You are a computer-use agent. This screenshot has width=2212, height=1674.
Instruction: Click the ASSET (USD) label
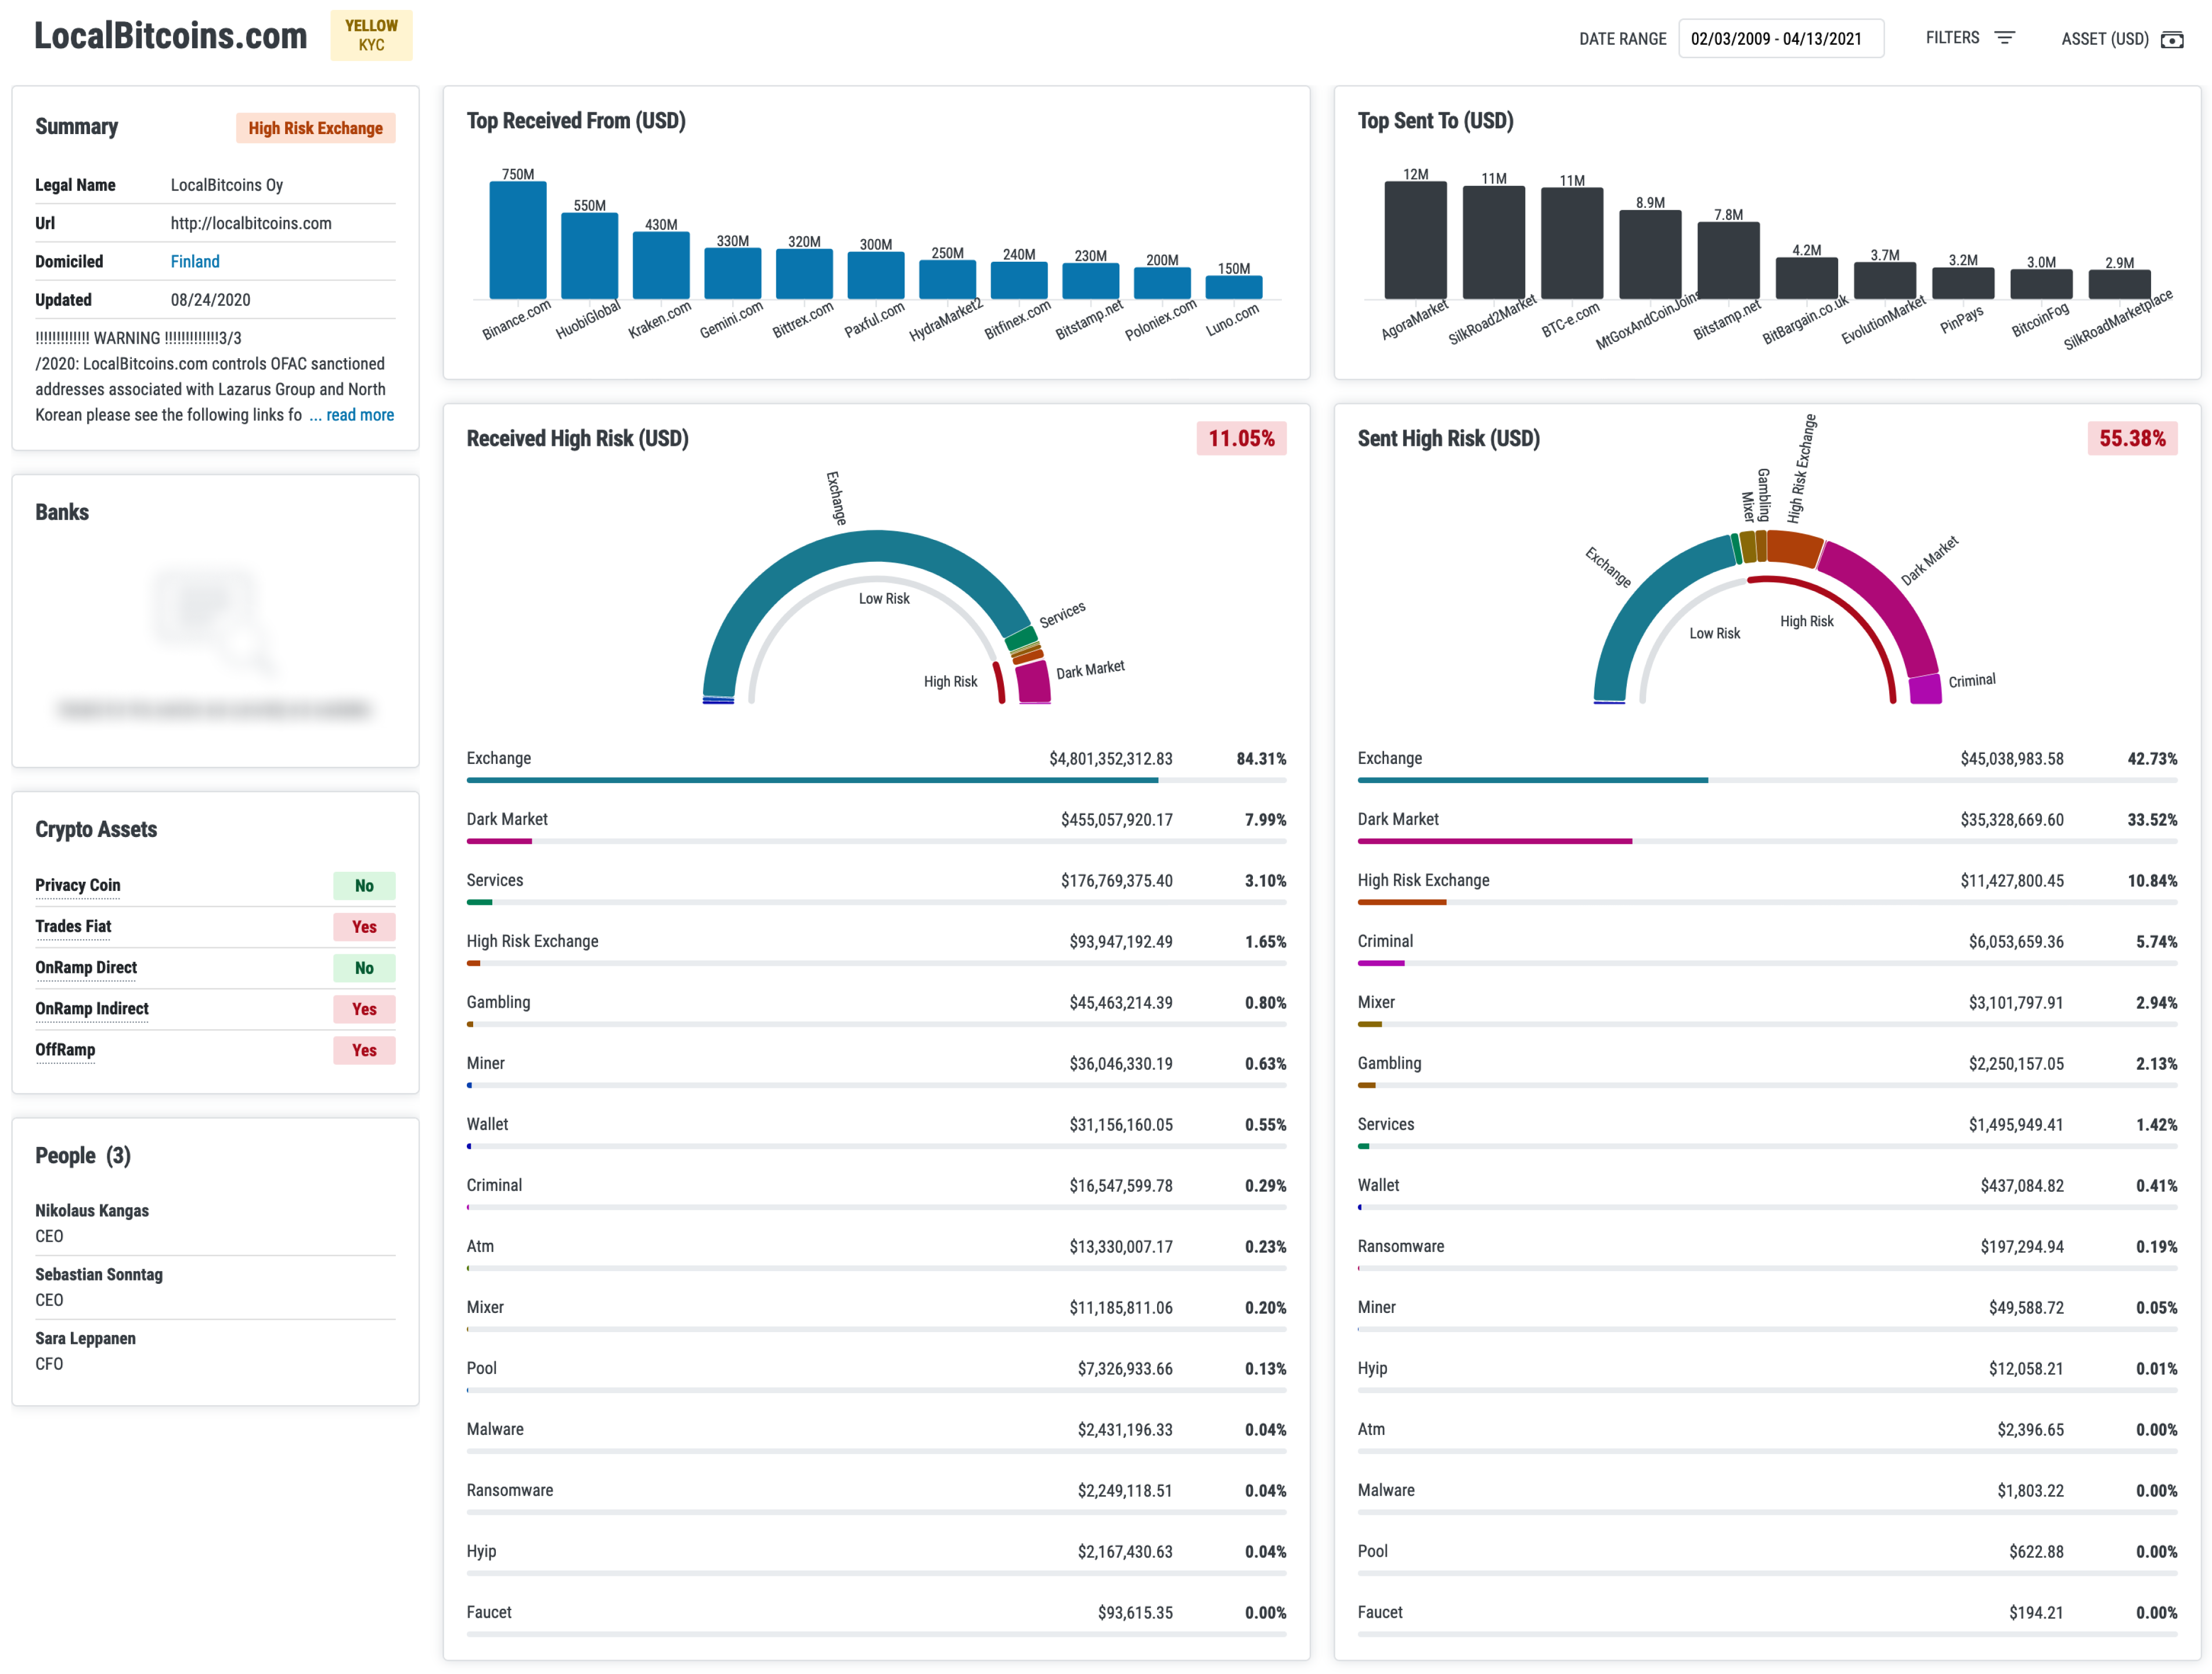coord(2104,39)
